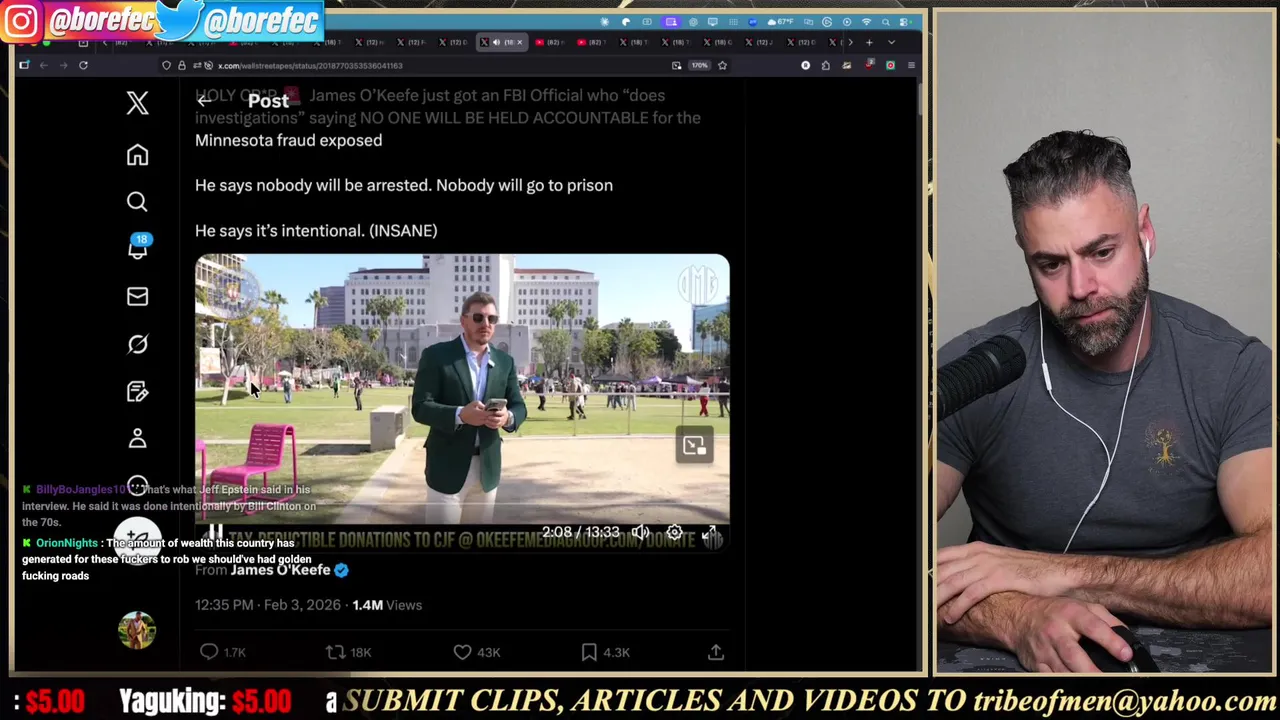The width and height of the screenshot is (1280, 720).
Task: Click the mini-player icon on the video
Action: coord(694,446)
